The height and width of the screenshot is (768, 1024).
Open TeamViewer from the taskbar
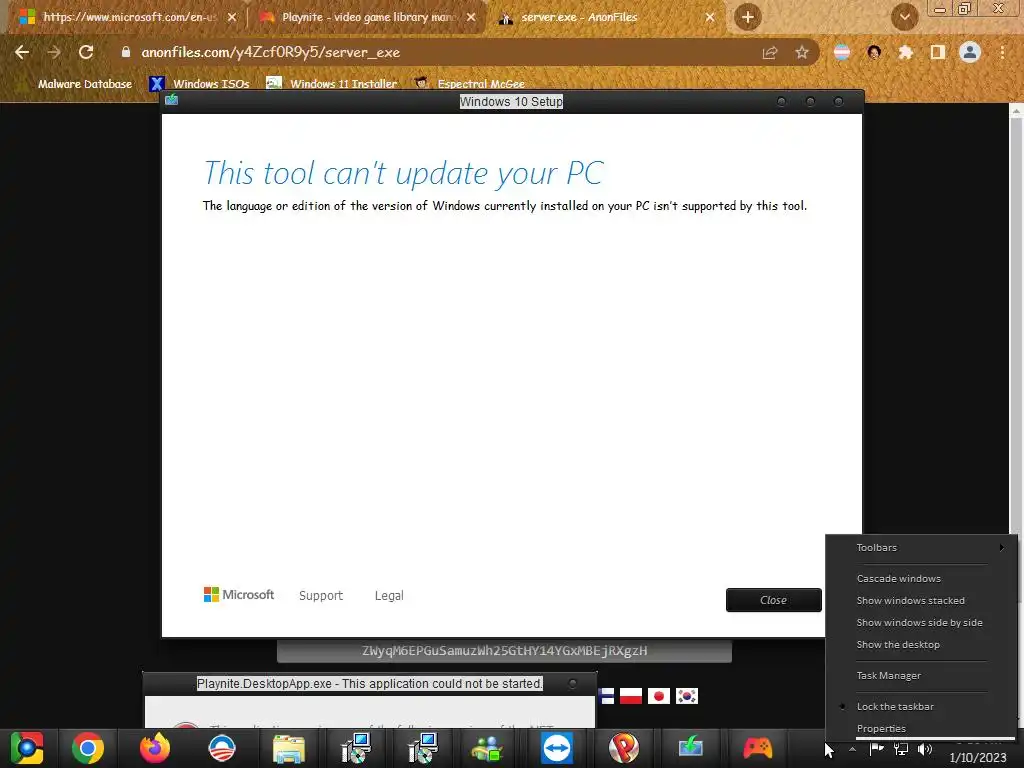(556, 748)
